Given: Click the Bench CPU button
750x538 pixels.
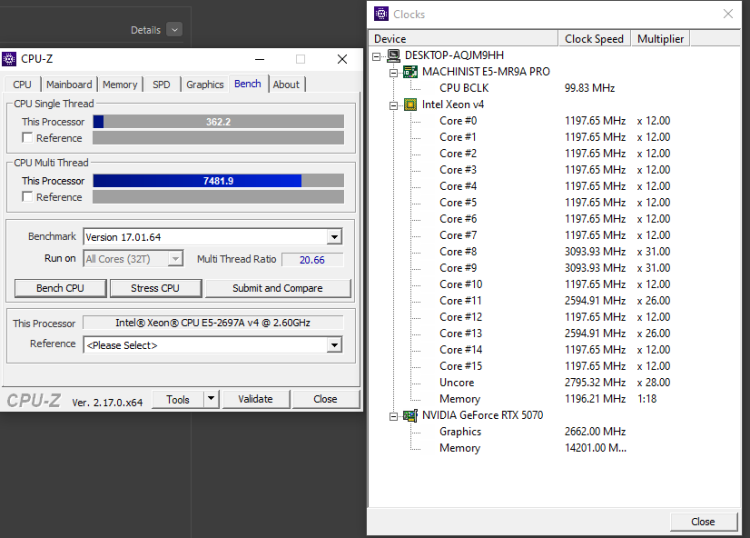Looking at the screenshot, I should [61, 288].
